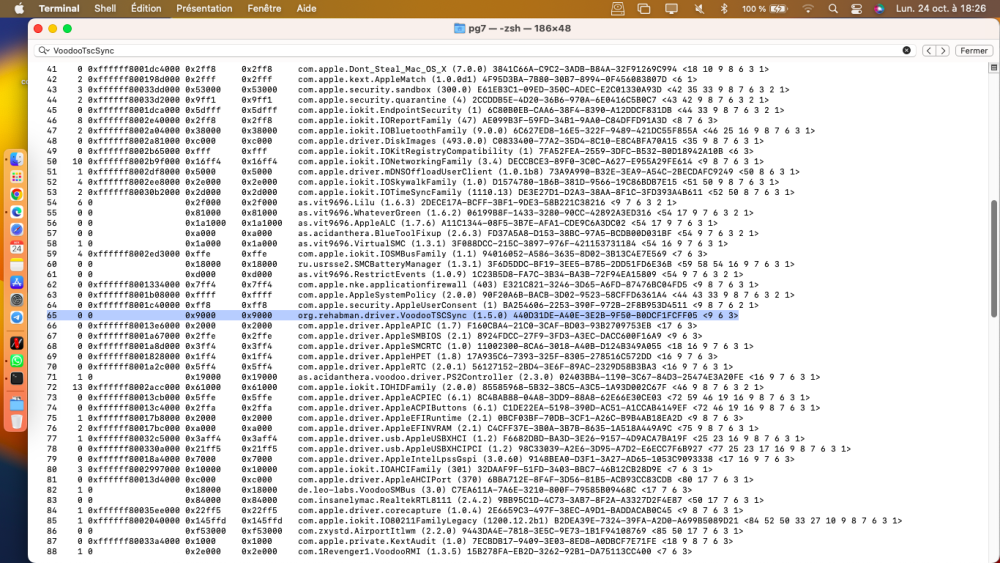Click the as.vit9696.AppleALC (1.7.6) line
This screenshot has height=563, width=1000.
(x=382, y=223)
